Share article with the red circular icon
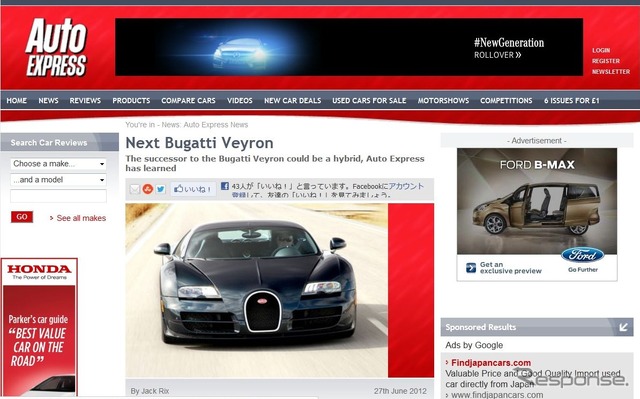The height and width of the screenshot is (399, 640). [148, 189]
